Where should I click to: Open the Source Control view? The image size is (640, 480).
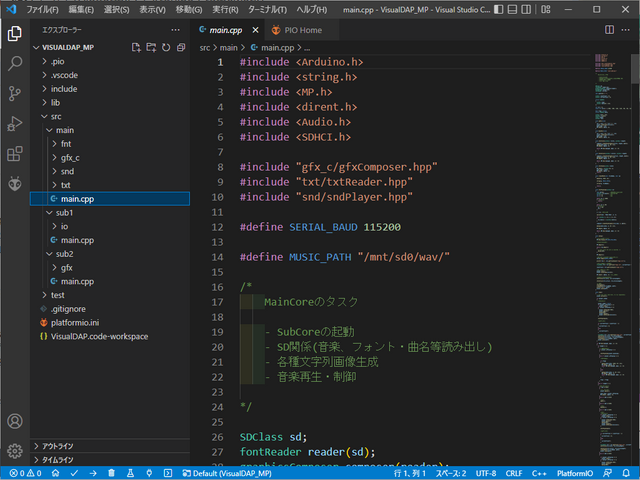pyautogui.click(x=15, y=93)
